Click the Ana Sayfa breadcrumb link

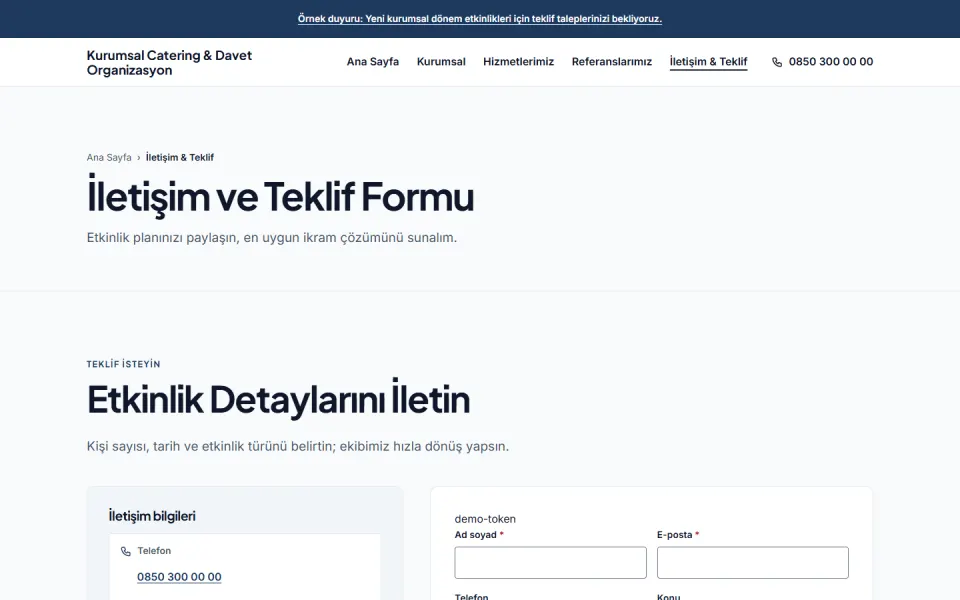pyautogui.click(x=109, y=157)
